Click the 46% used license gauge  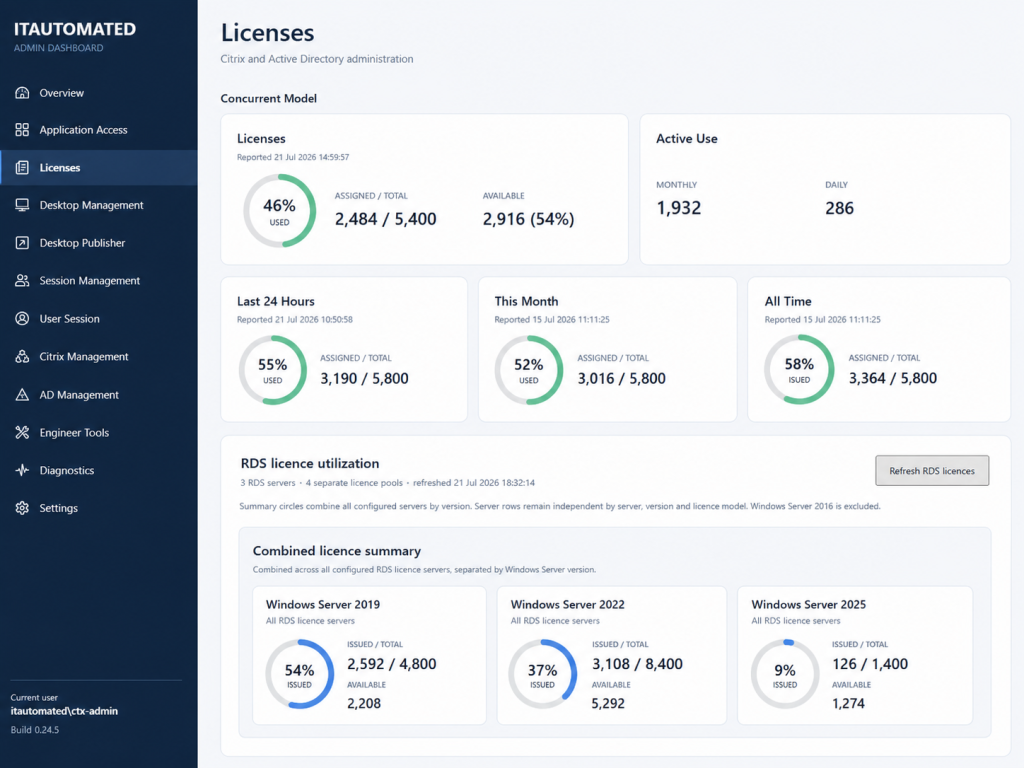280,211
